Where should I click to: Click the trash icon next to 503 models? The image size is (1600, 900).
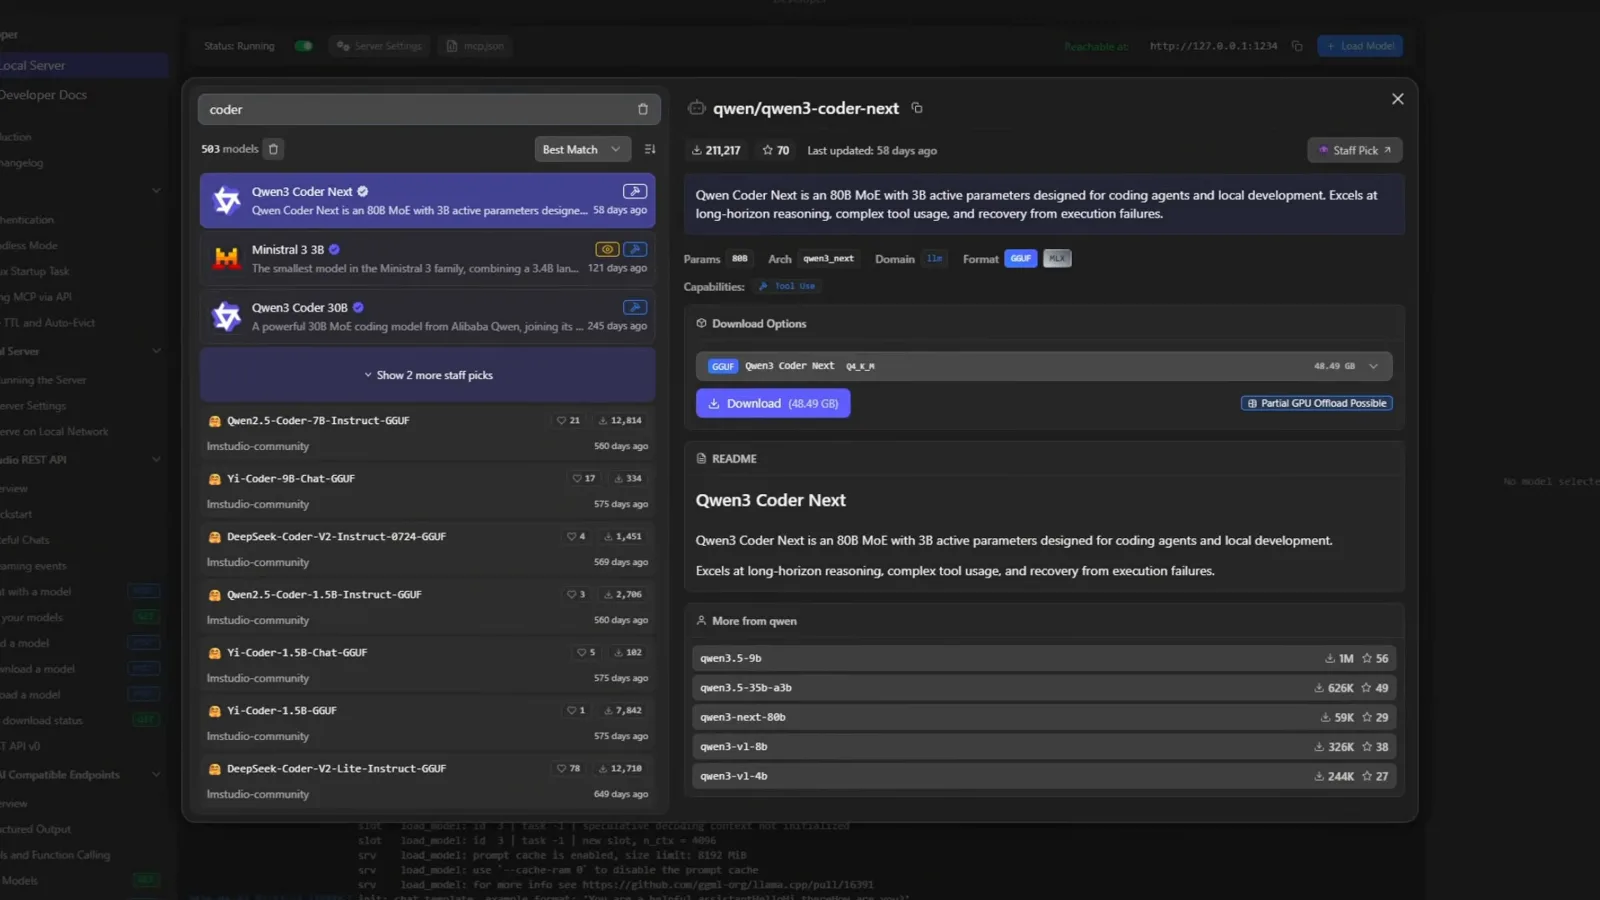click(273, 149)
